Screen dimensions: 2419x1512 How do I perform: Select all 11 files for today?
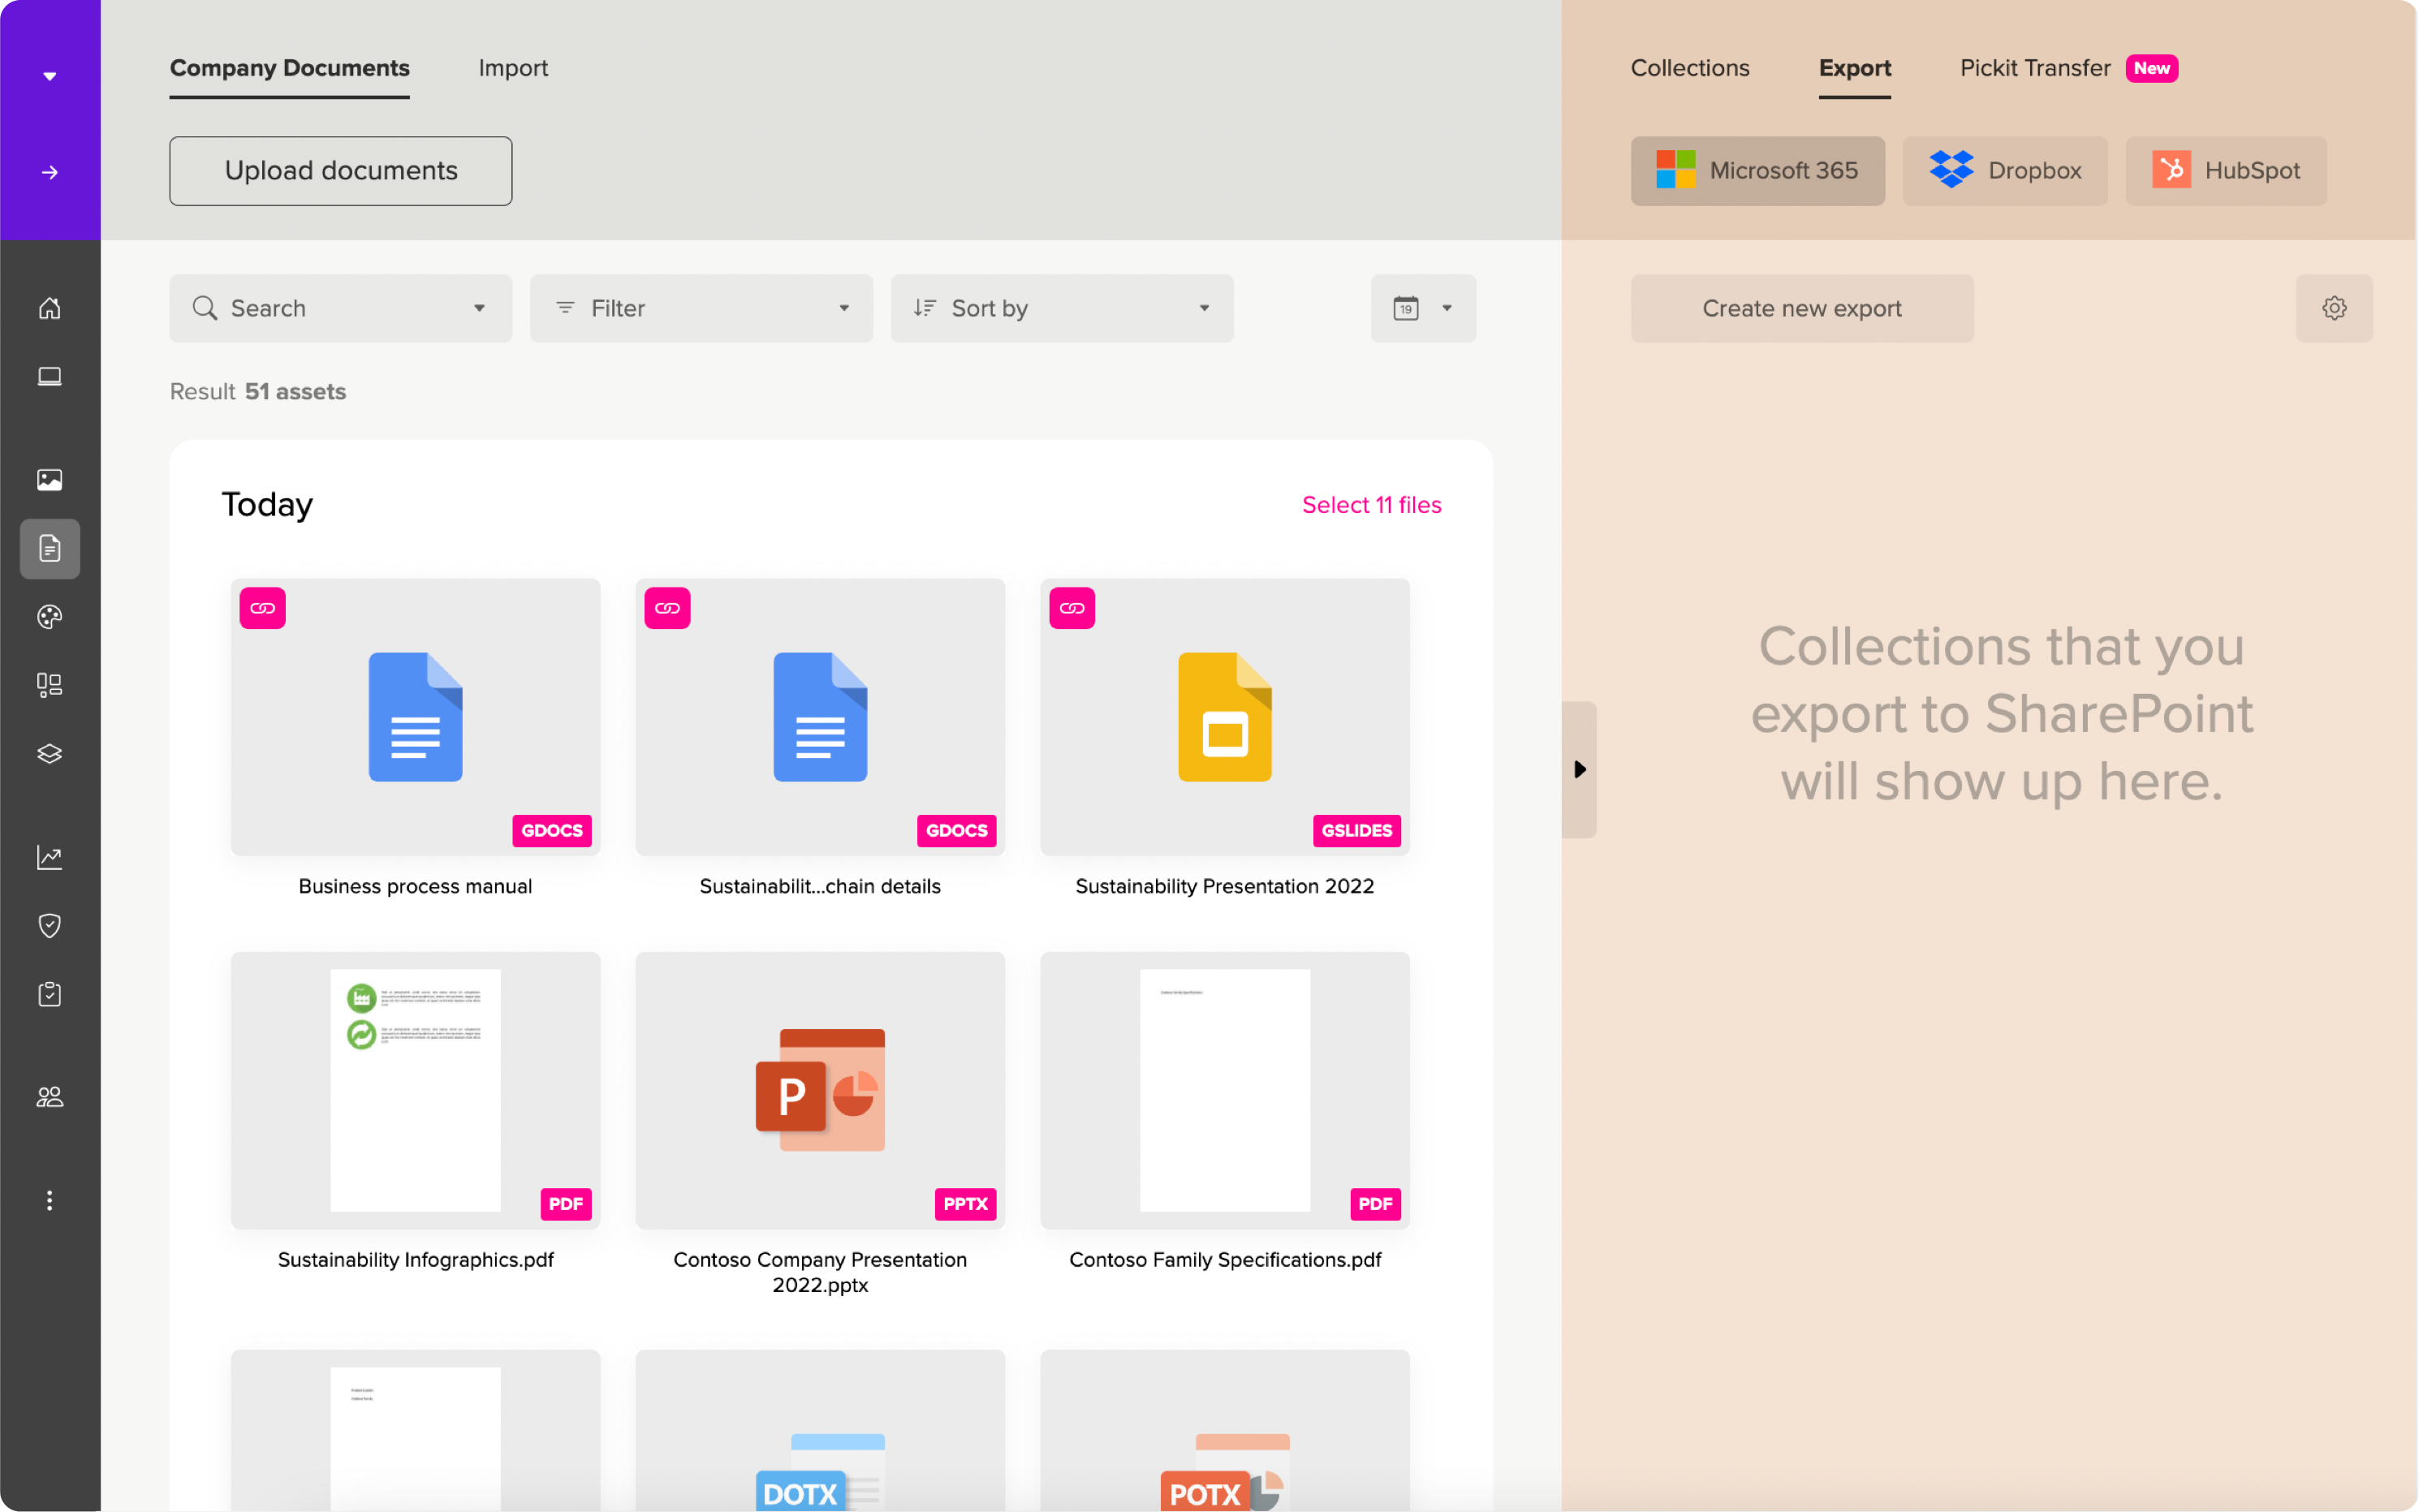[x=1373, y=505]
